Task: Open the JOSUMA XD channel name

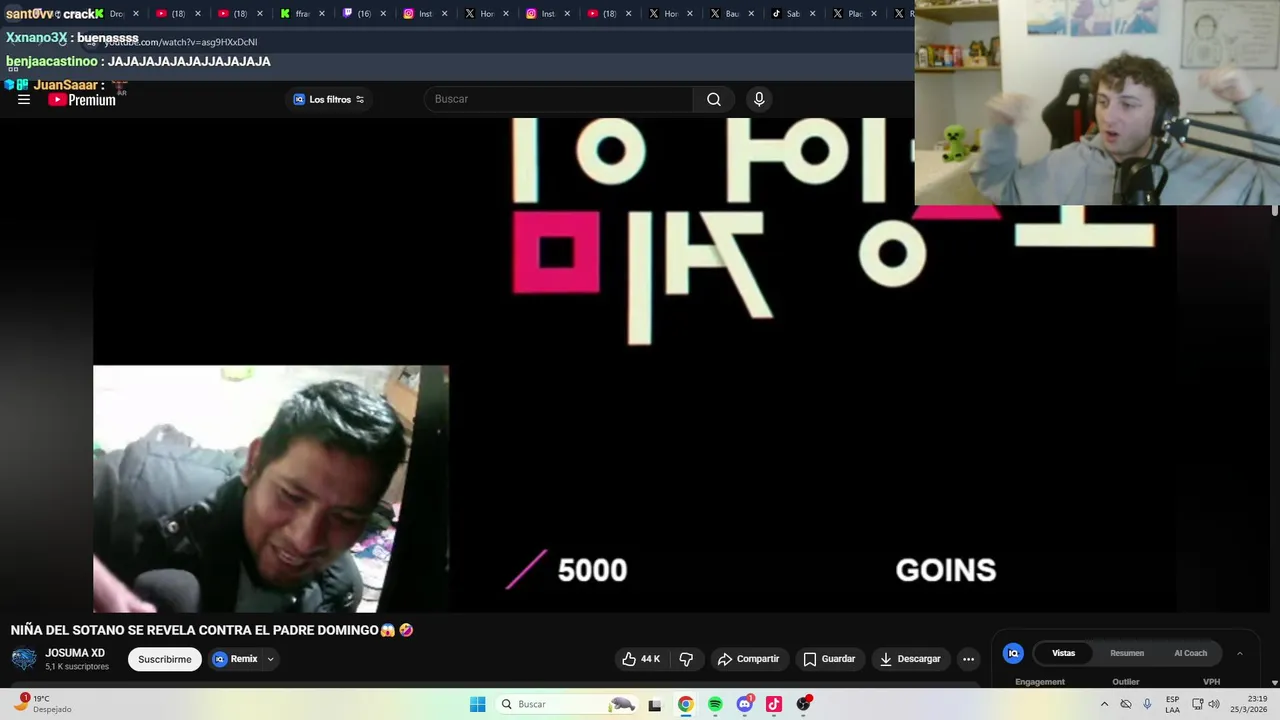Action: click(x=75, y=653)
